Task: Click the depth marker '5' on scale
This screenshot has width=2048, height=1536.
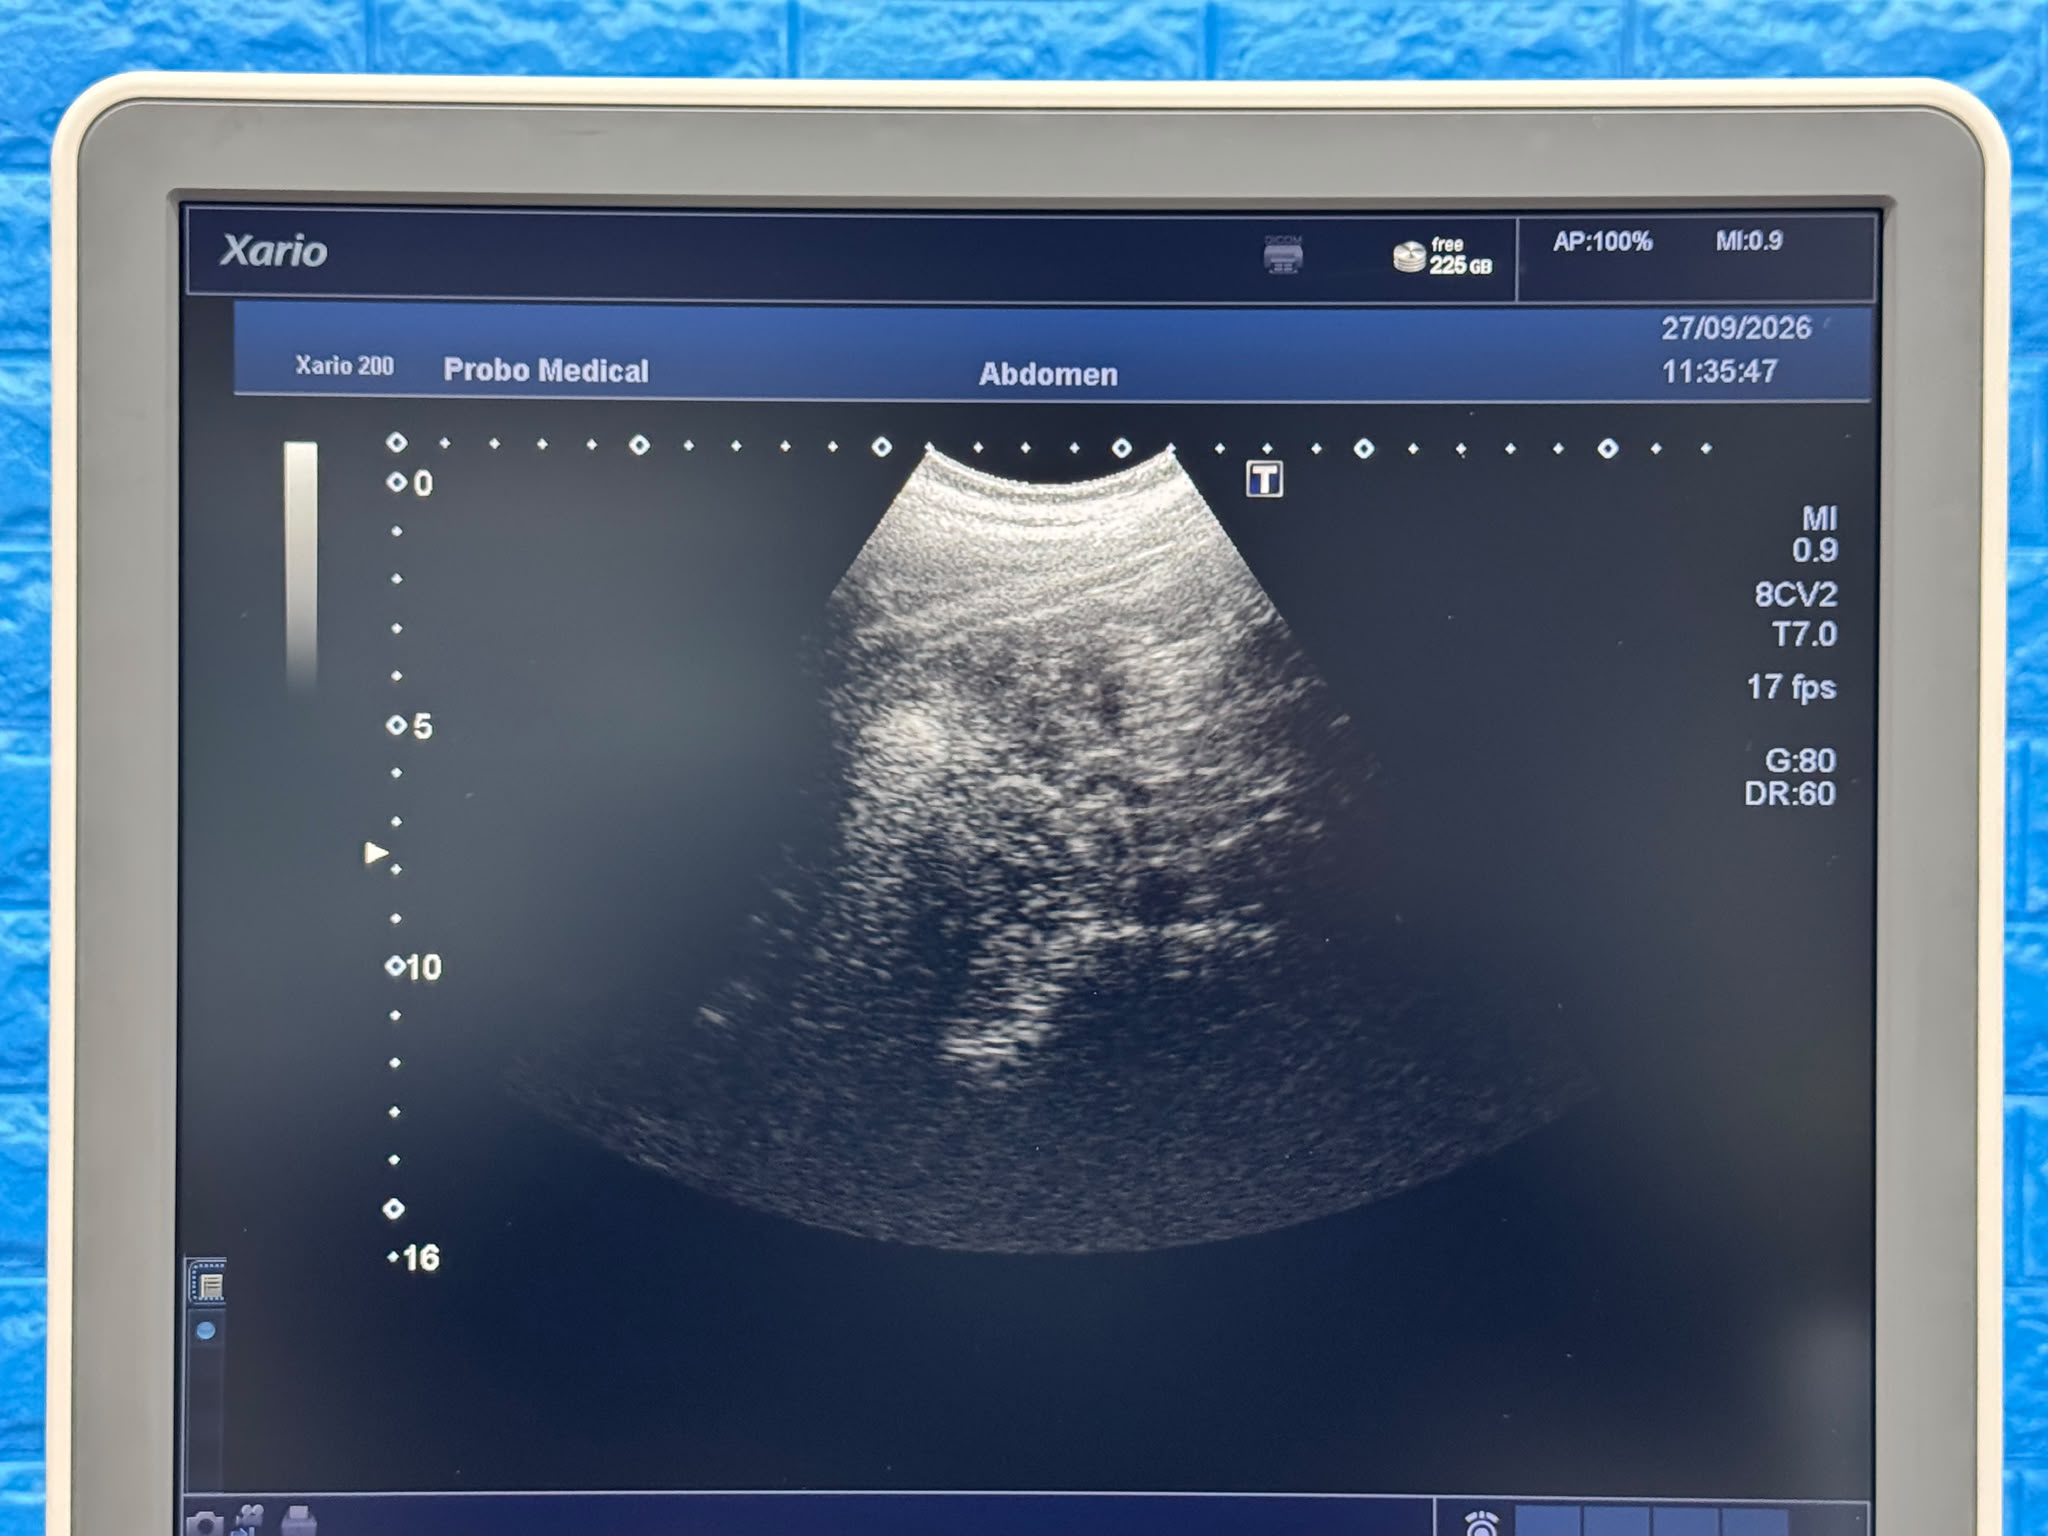Action: tap(422, 726)
